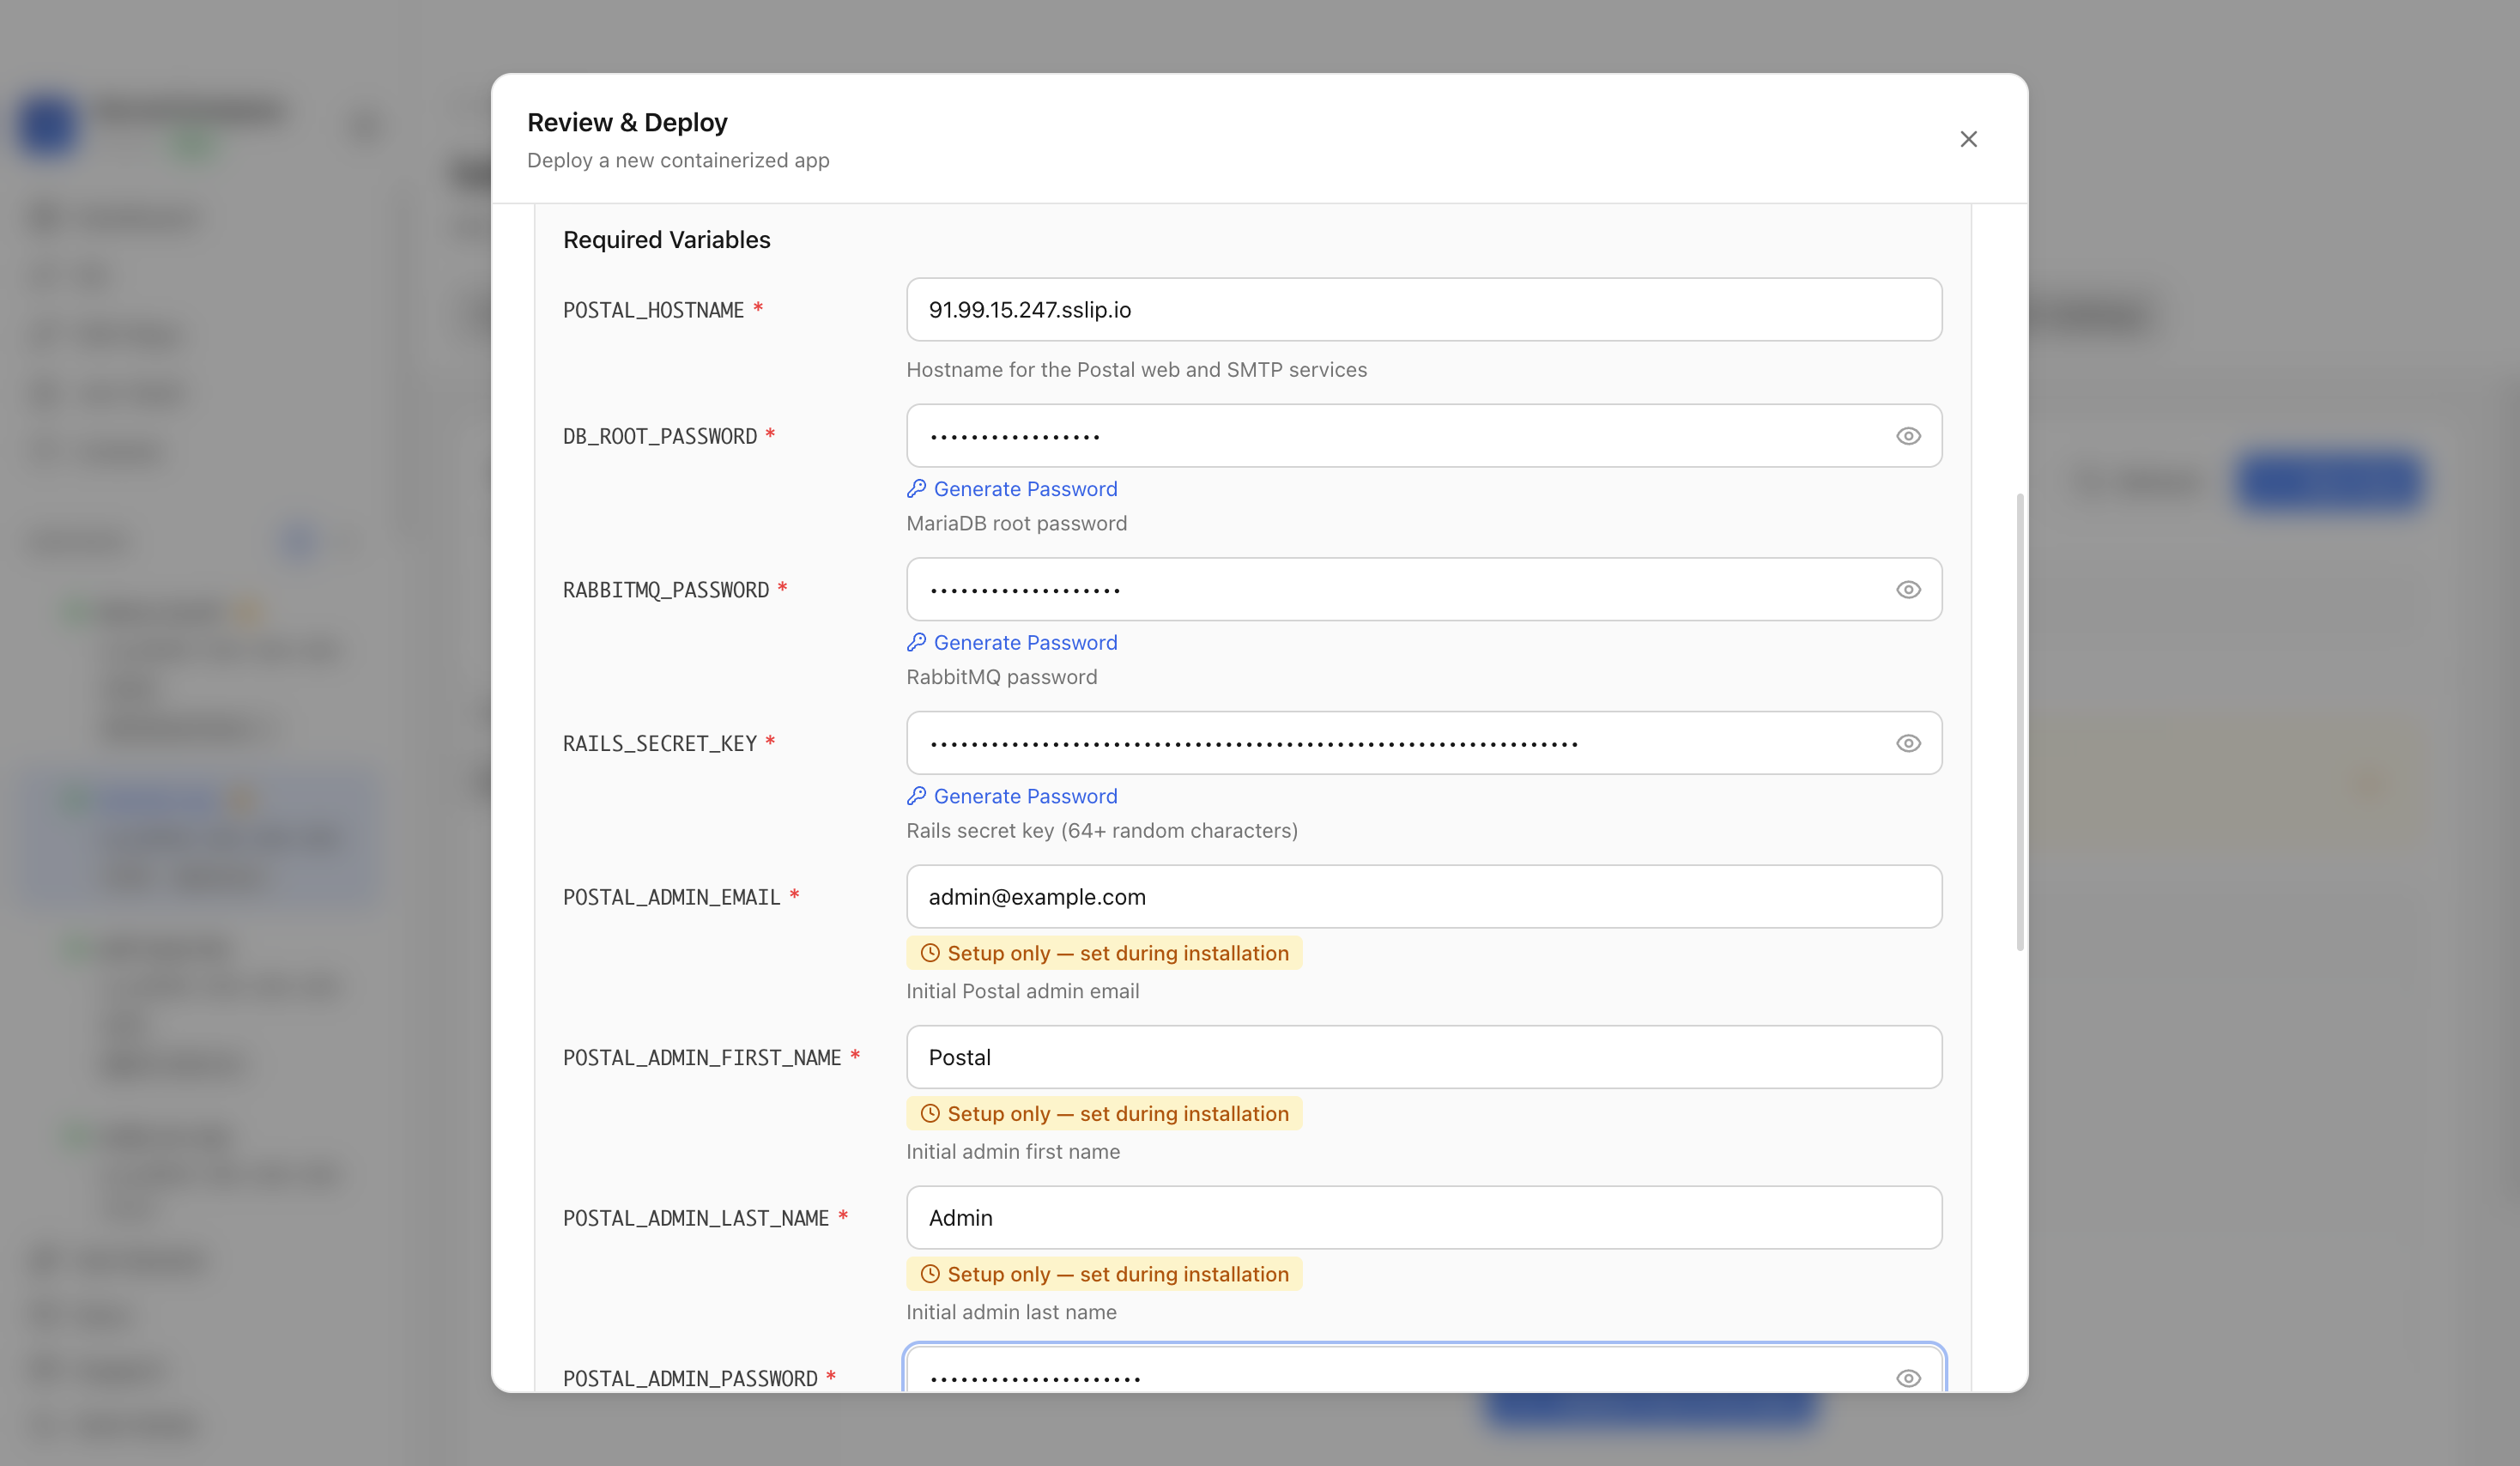
Task: Generate Password for RabbitMQ
Action: coord(1012,643)
